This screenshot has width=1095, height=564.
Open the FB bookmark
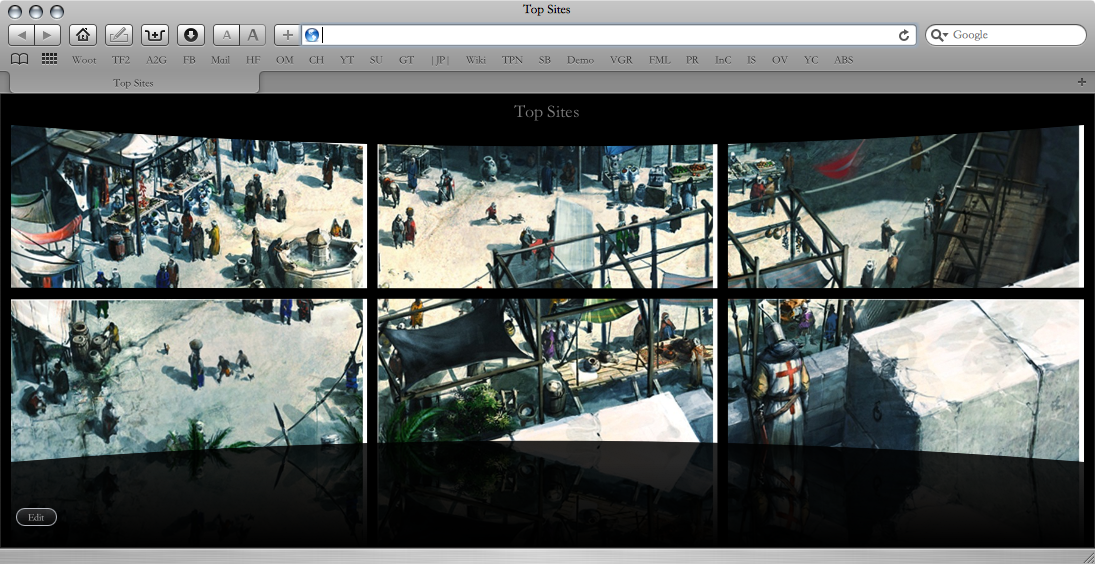click(x=189, y=60)
